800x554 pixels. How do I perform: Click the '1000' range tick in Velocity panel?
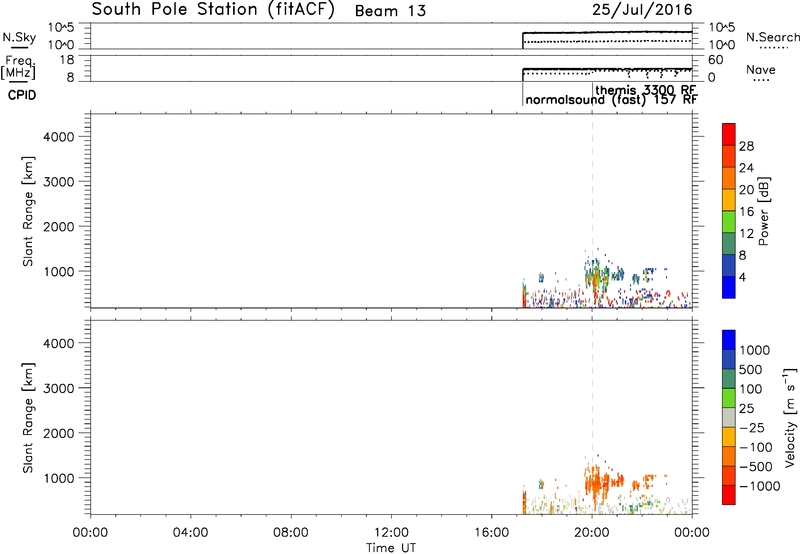(x=58, y=478)
